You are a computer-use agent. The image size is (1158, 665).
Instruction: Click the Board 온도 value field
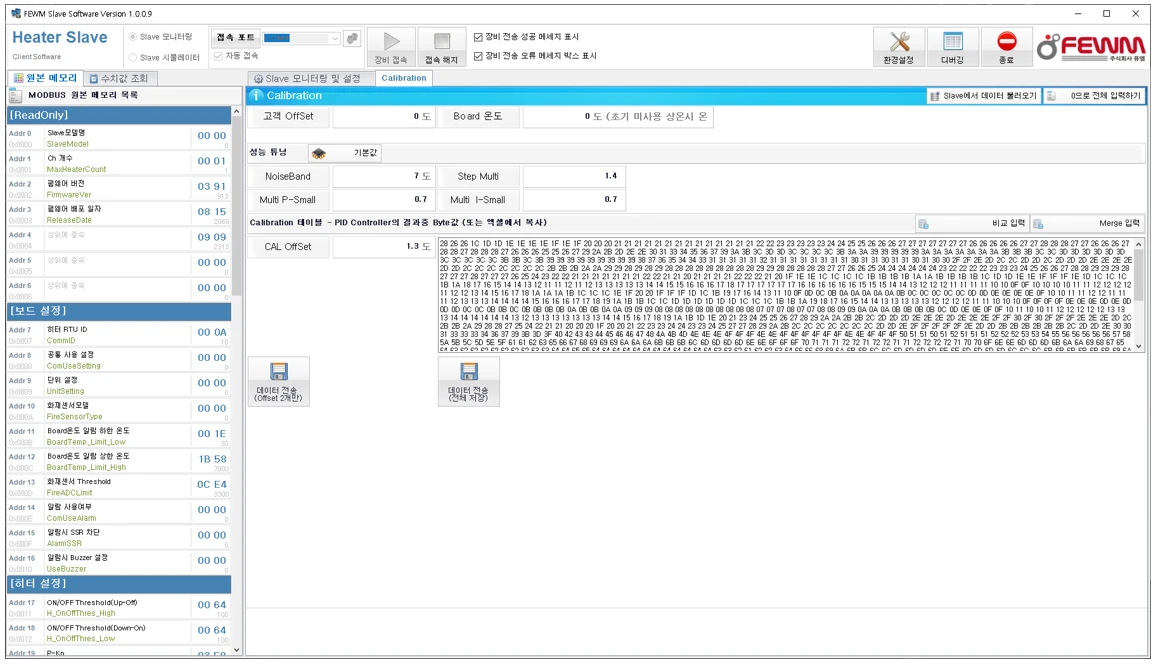coord(618,117)
